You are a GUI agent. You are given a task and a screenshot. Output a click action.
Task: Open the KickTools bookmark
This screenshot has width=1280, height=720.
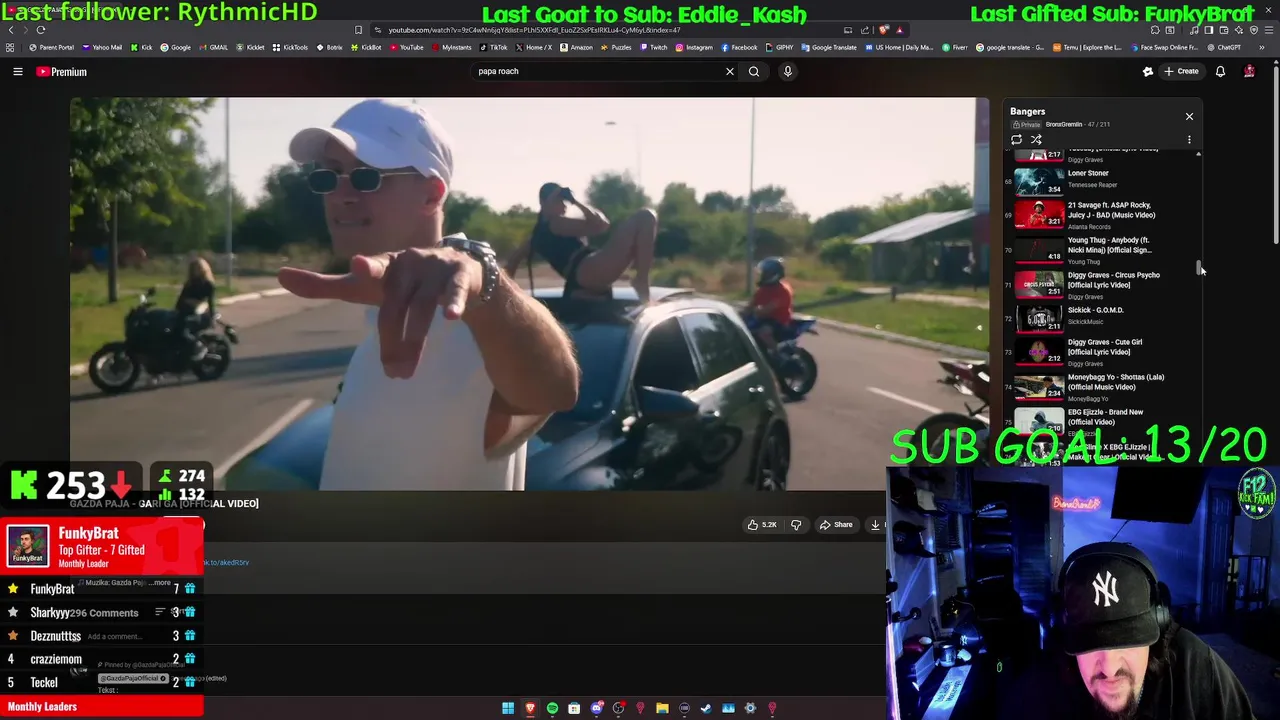click(x=291, y=47)
